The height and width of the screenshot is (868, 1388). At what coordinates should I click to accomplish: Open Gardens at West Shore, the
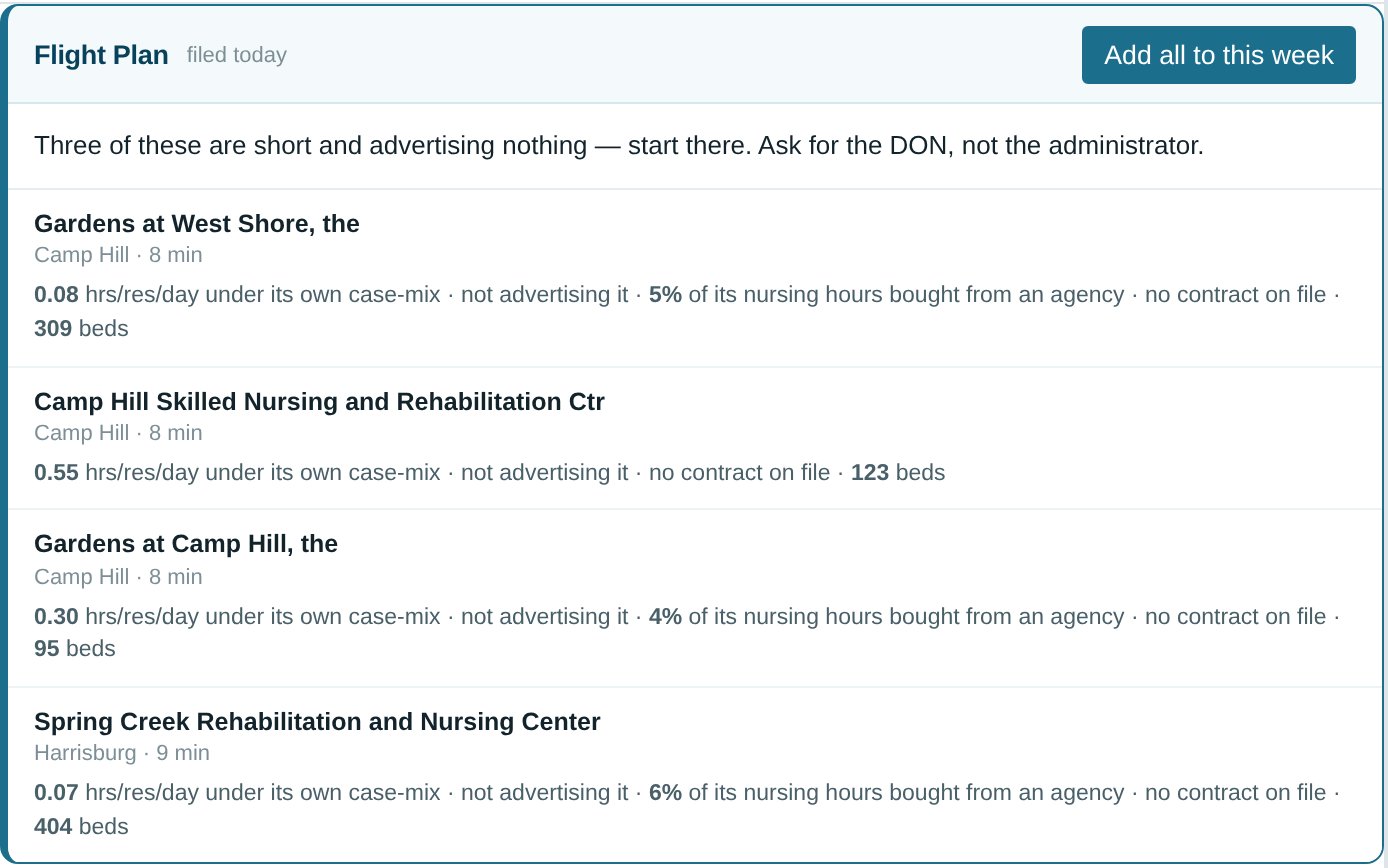(197, 223)
